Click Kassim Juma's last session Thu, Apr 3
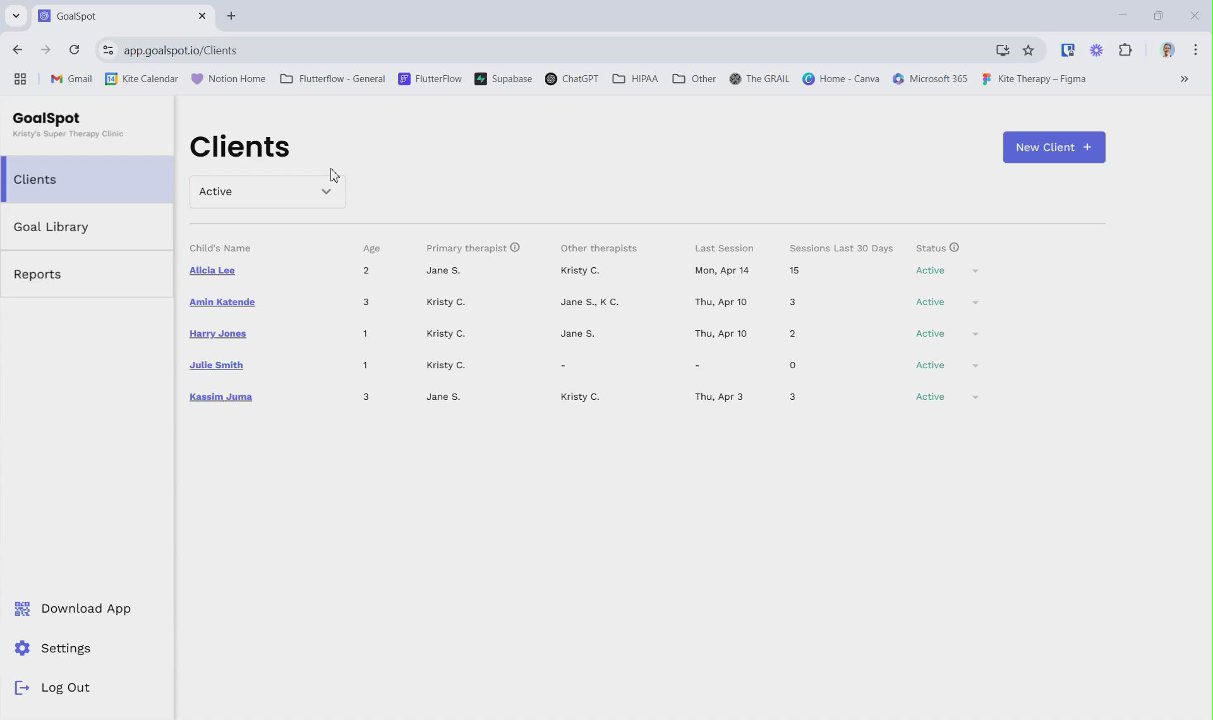This screenshot has height=720, width=1213. coord(719,397)
